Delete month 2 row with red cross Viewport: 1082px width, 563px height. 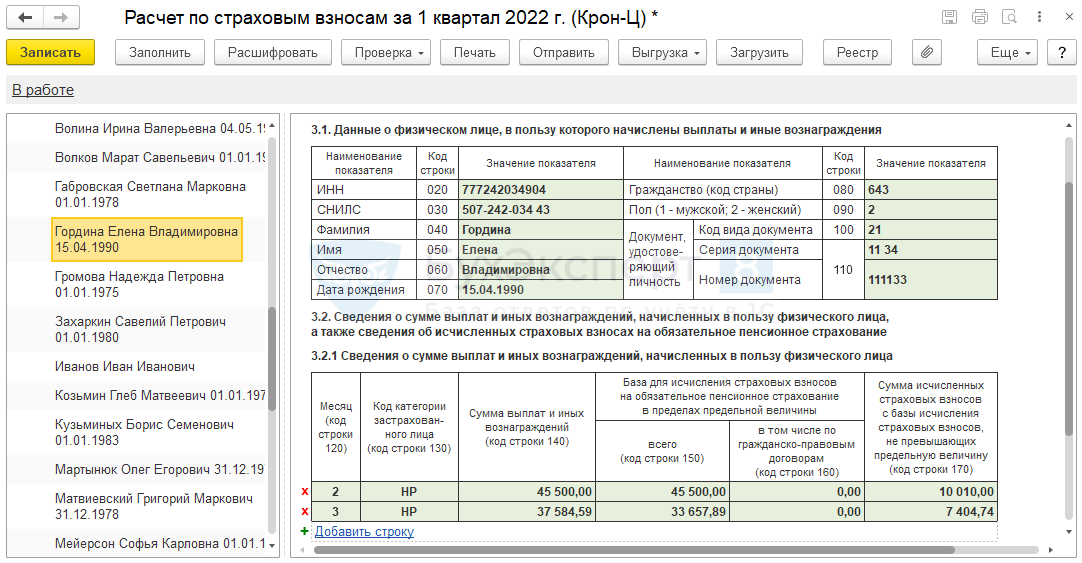click(304, 492)
